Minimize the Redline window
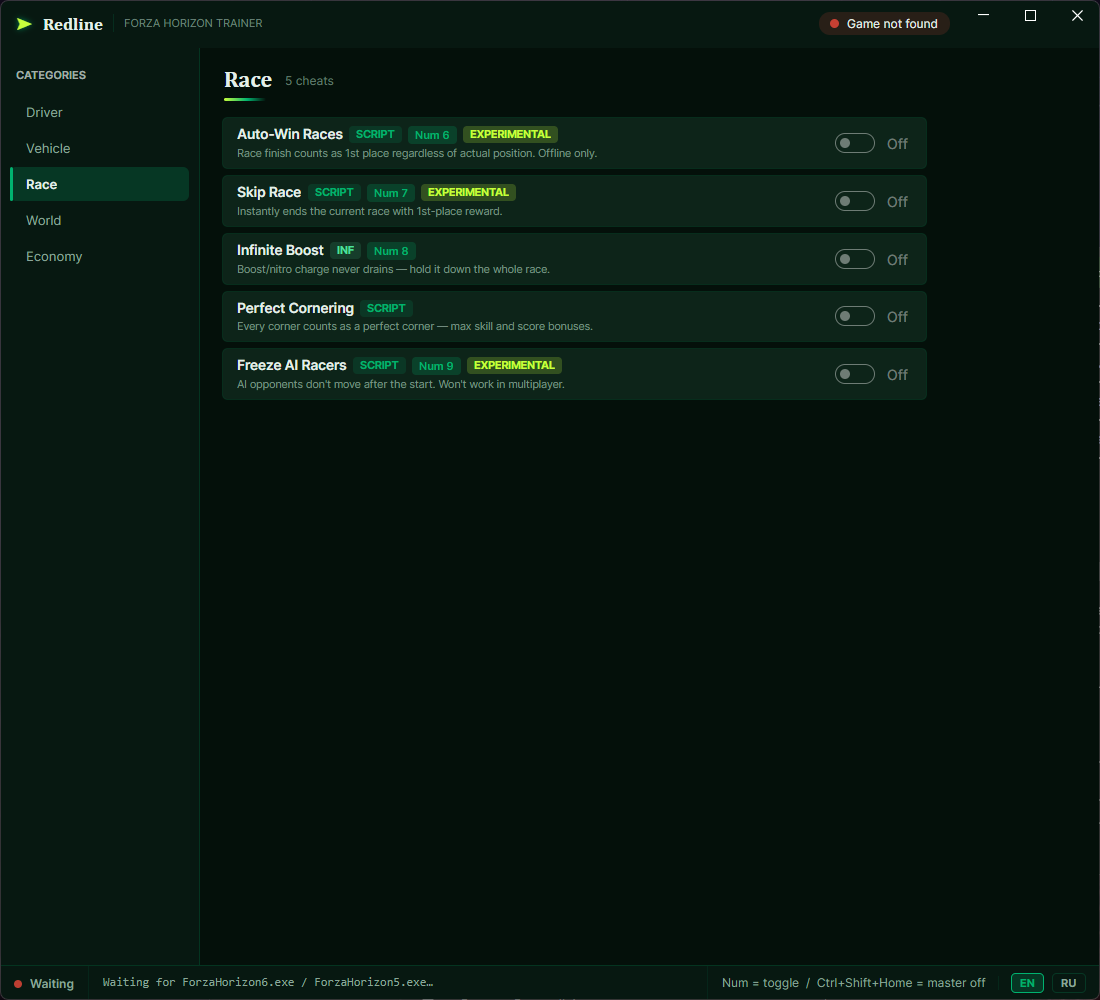The width and height of the screenshot is (1100, 1000). pos(984,15)
